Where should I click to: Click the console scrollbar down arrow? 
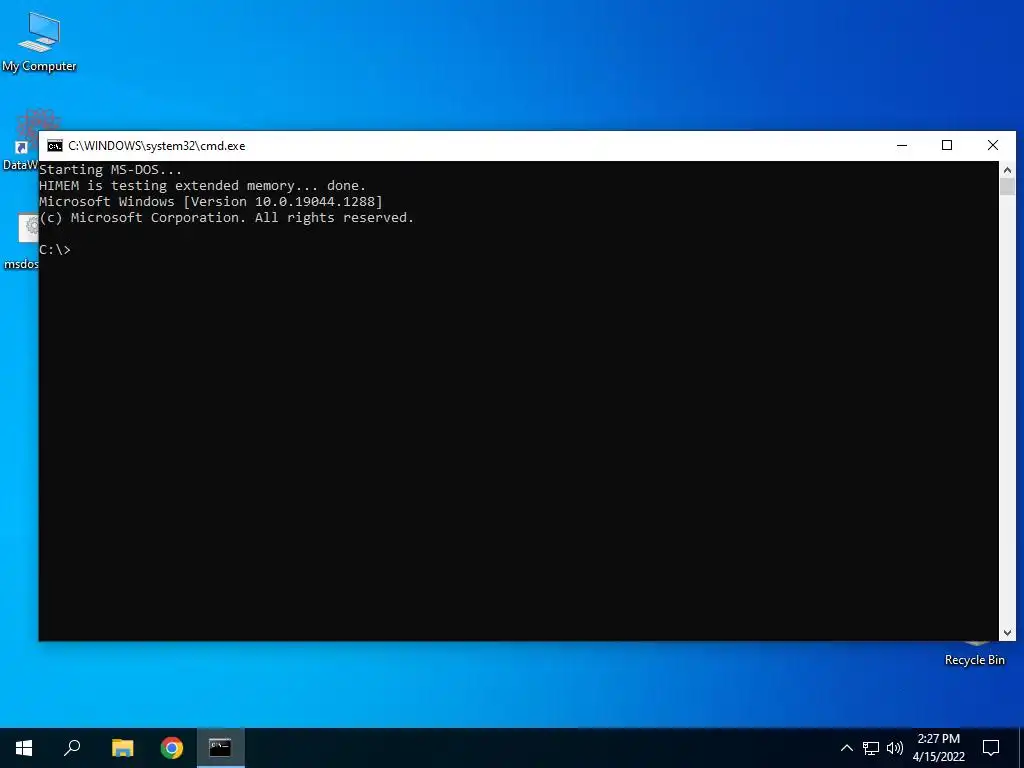pos(1007,632)
